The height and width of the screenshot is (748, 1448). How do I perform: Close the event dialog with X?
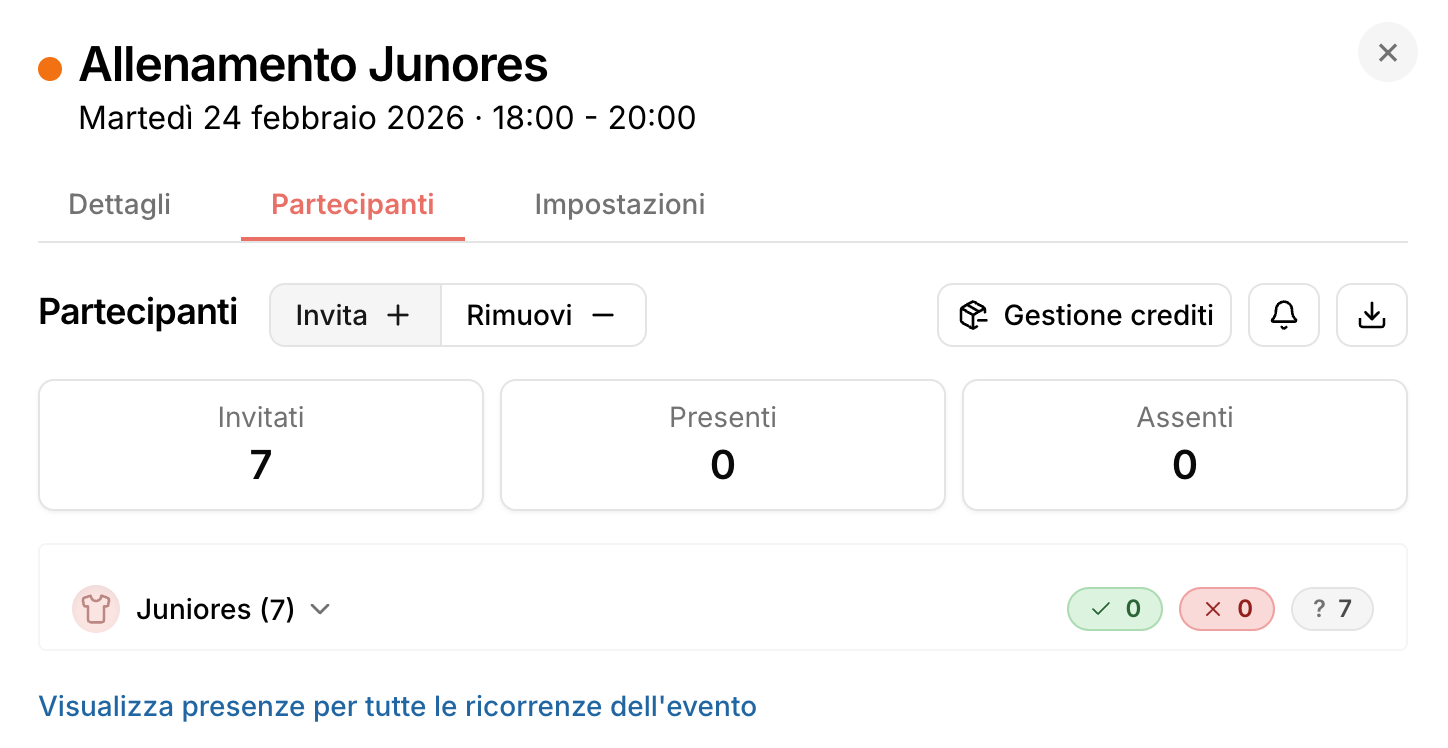(x=1387, y=53)
